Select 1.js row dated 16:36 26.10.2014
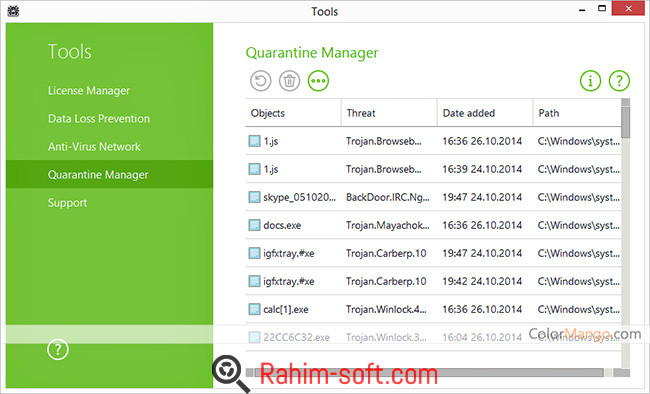The width and height of the screenshot is (650, 394). (433, 141)
